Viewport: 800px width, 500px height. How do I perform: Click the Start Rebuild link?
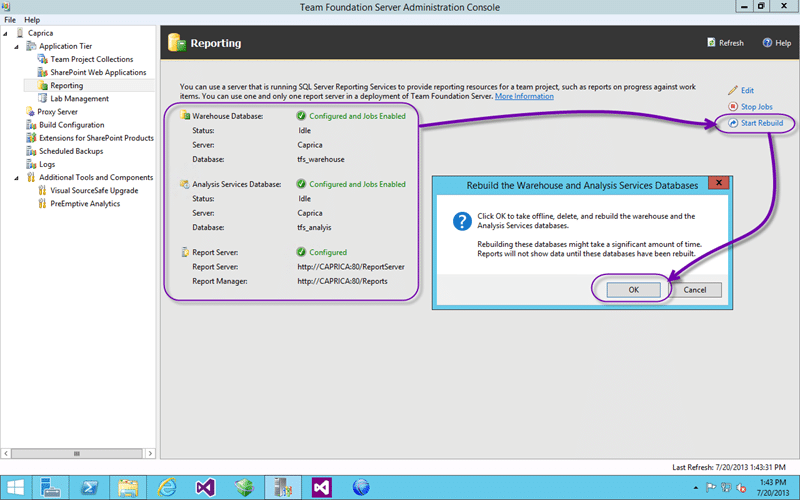point(762,123)
